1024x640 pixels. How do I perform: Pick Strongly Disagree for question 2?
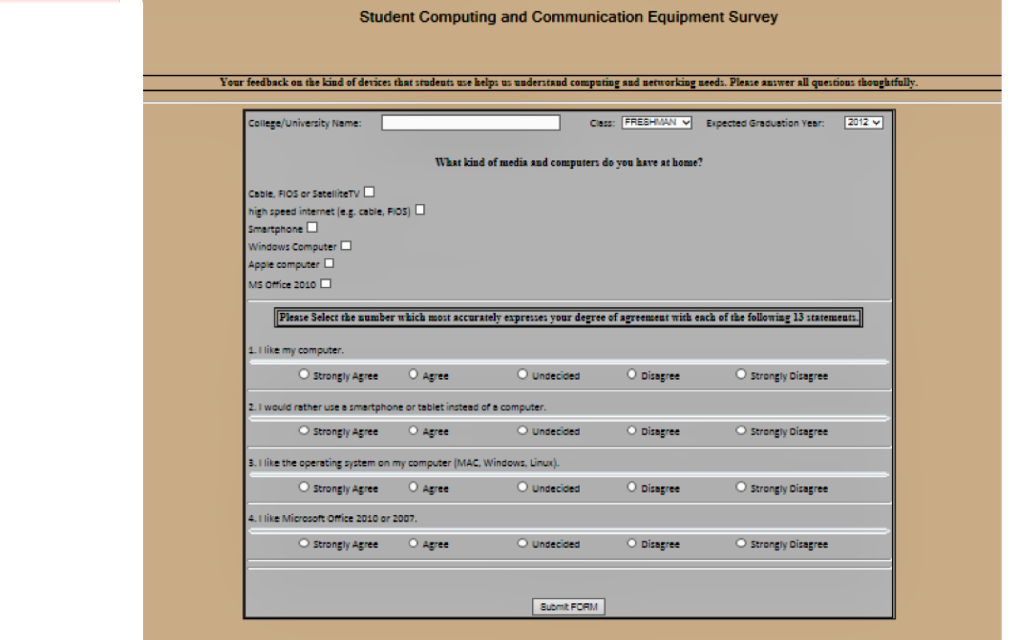(x=741, y=431)
